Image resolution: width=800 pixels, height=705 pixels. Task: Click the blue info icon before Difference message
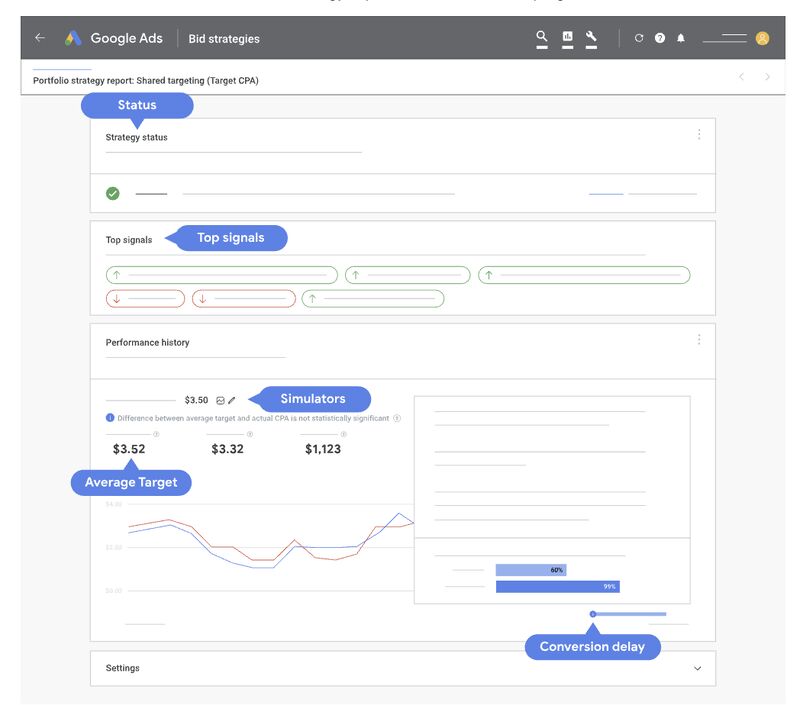pyautogui.click(x=110, y=418)
